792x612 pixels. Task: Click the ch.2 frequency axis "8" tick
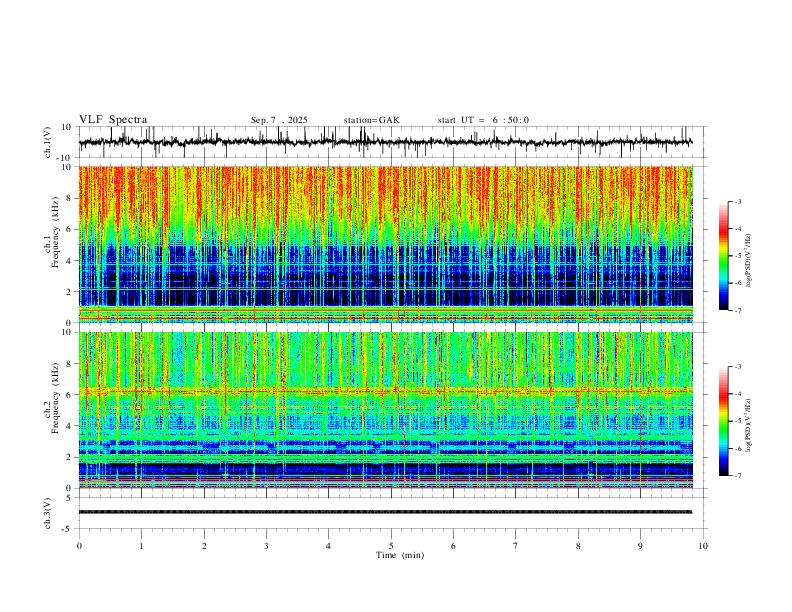point(70,364)
